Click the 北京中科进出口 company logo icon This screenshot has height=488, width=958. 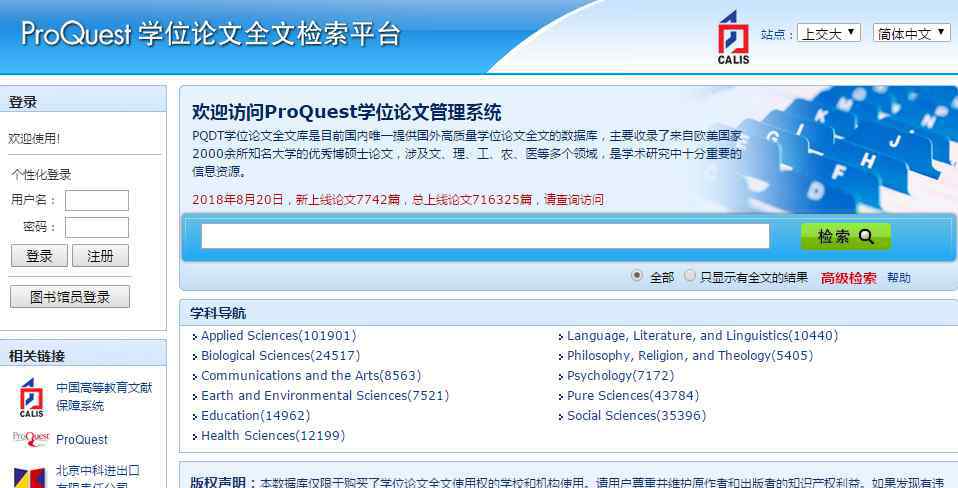[x=30, y=477]
